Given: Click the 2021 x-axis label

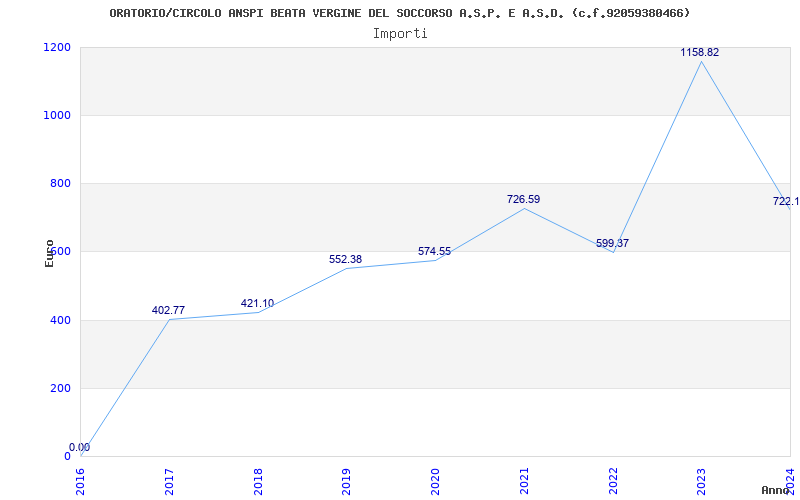Looking at the screenshot, I should 524,481.
